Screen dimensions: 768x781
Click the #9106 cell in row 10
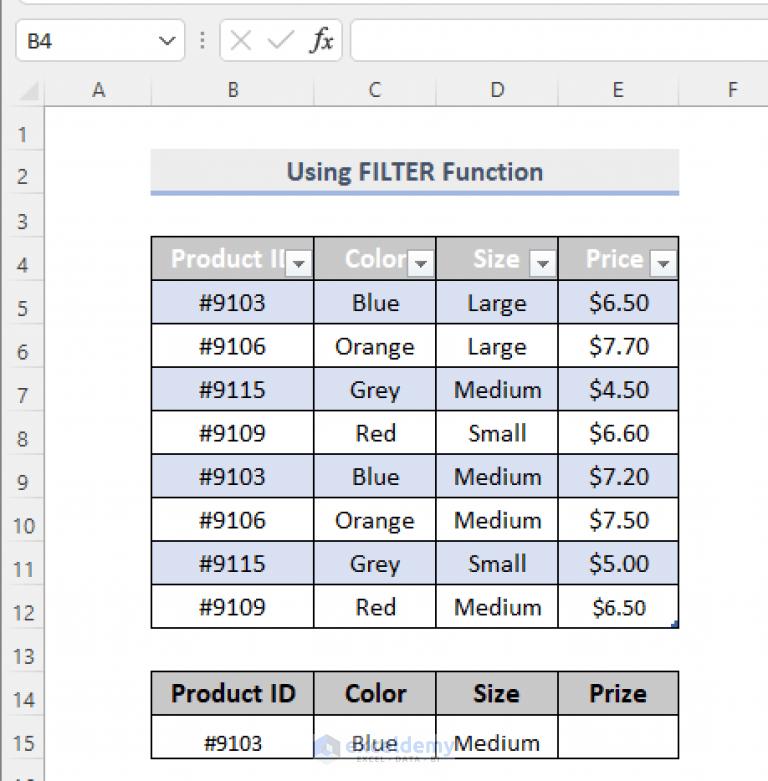pos(233,520)
